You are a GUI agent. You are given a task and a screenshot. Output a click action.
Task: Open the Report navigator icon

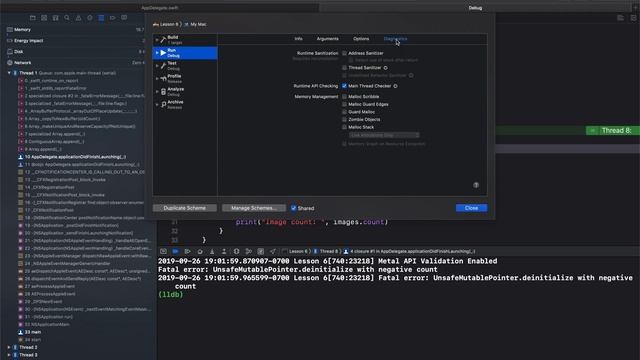coord(124,18)
